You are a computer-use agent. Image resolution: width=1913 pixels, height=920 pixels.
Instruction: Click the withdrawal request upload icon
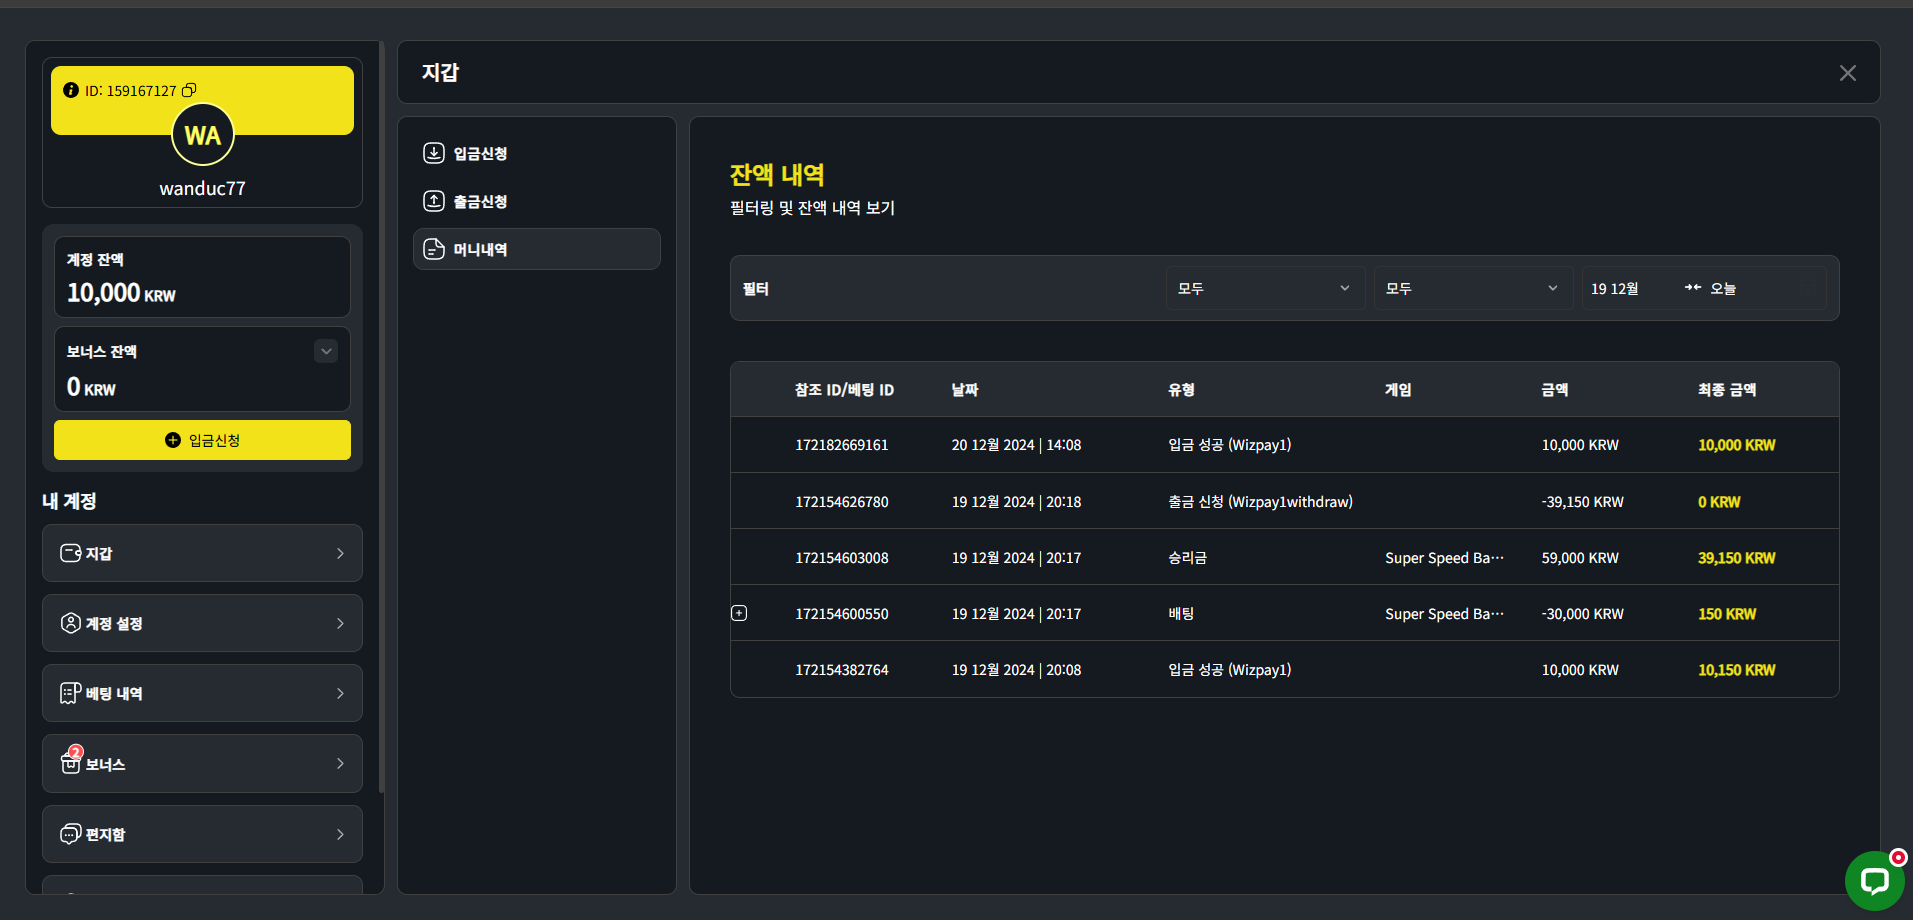coord(434,201)
